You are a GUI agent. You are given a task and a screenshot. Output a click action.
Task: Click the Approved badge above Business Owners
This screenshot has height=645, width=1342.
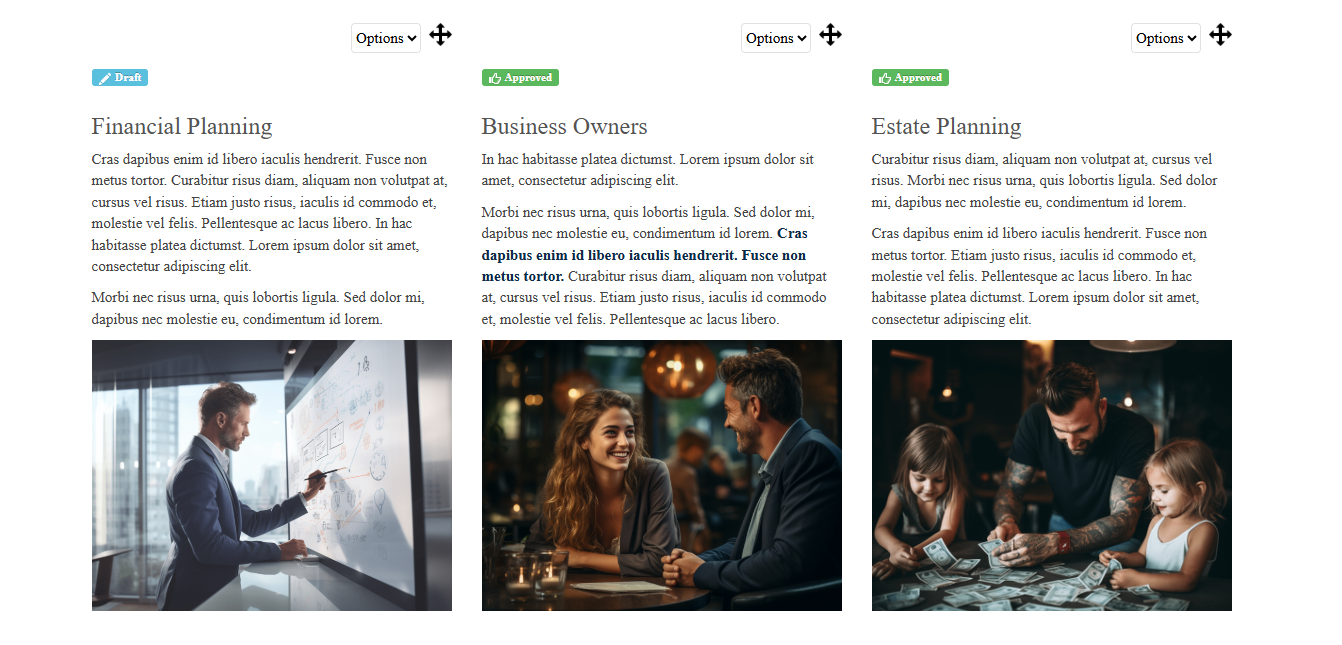pos(520,78)
